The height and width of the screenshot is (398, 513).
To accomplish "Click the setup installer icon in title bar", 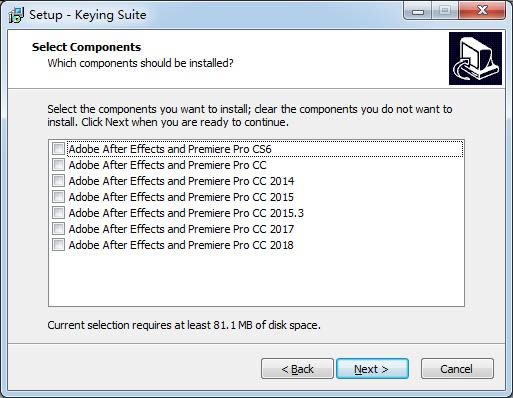I will (x=16, y=15).
